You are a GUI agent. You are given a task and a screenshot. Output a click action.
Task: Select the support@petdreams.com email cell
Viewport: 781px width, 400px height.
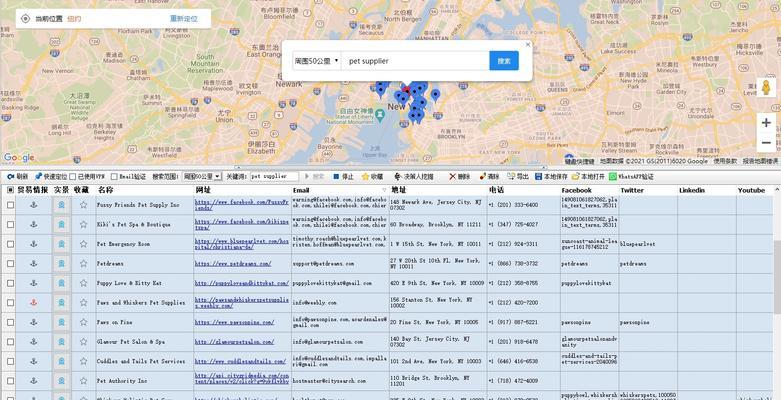(340, 264)
